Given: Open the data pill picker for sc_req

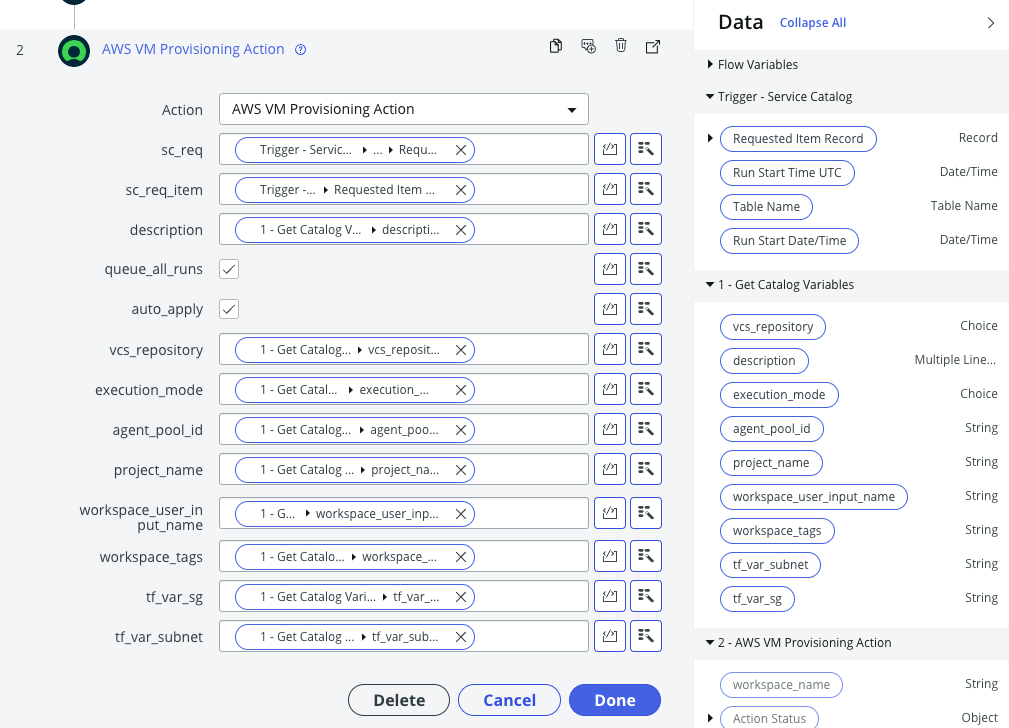Looking at the screenshot, I should coord(646,148).
